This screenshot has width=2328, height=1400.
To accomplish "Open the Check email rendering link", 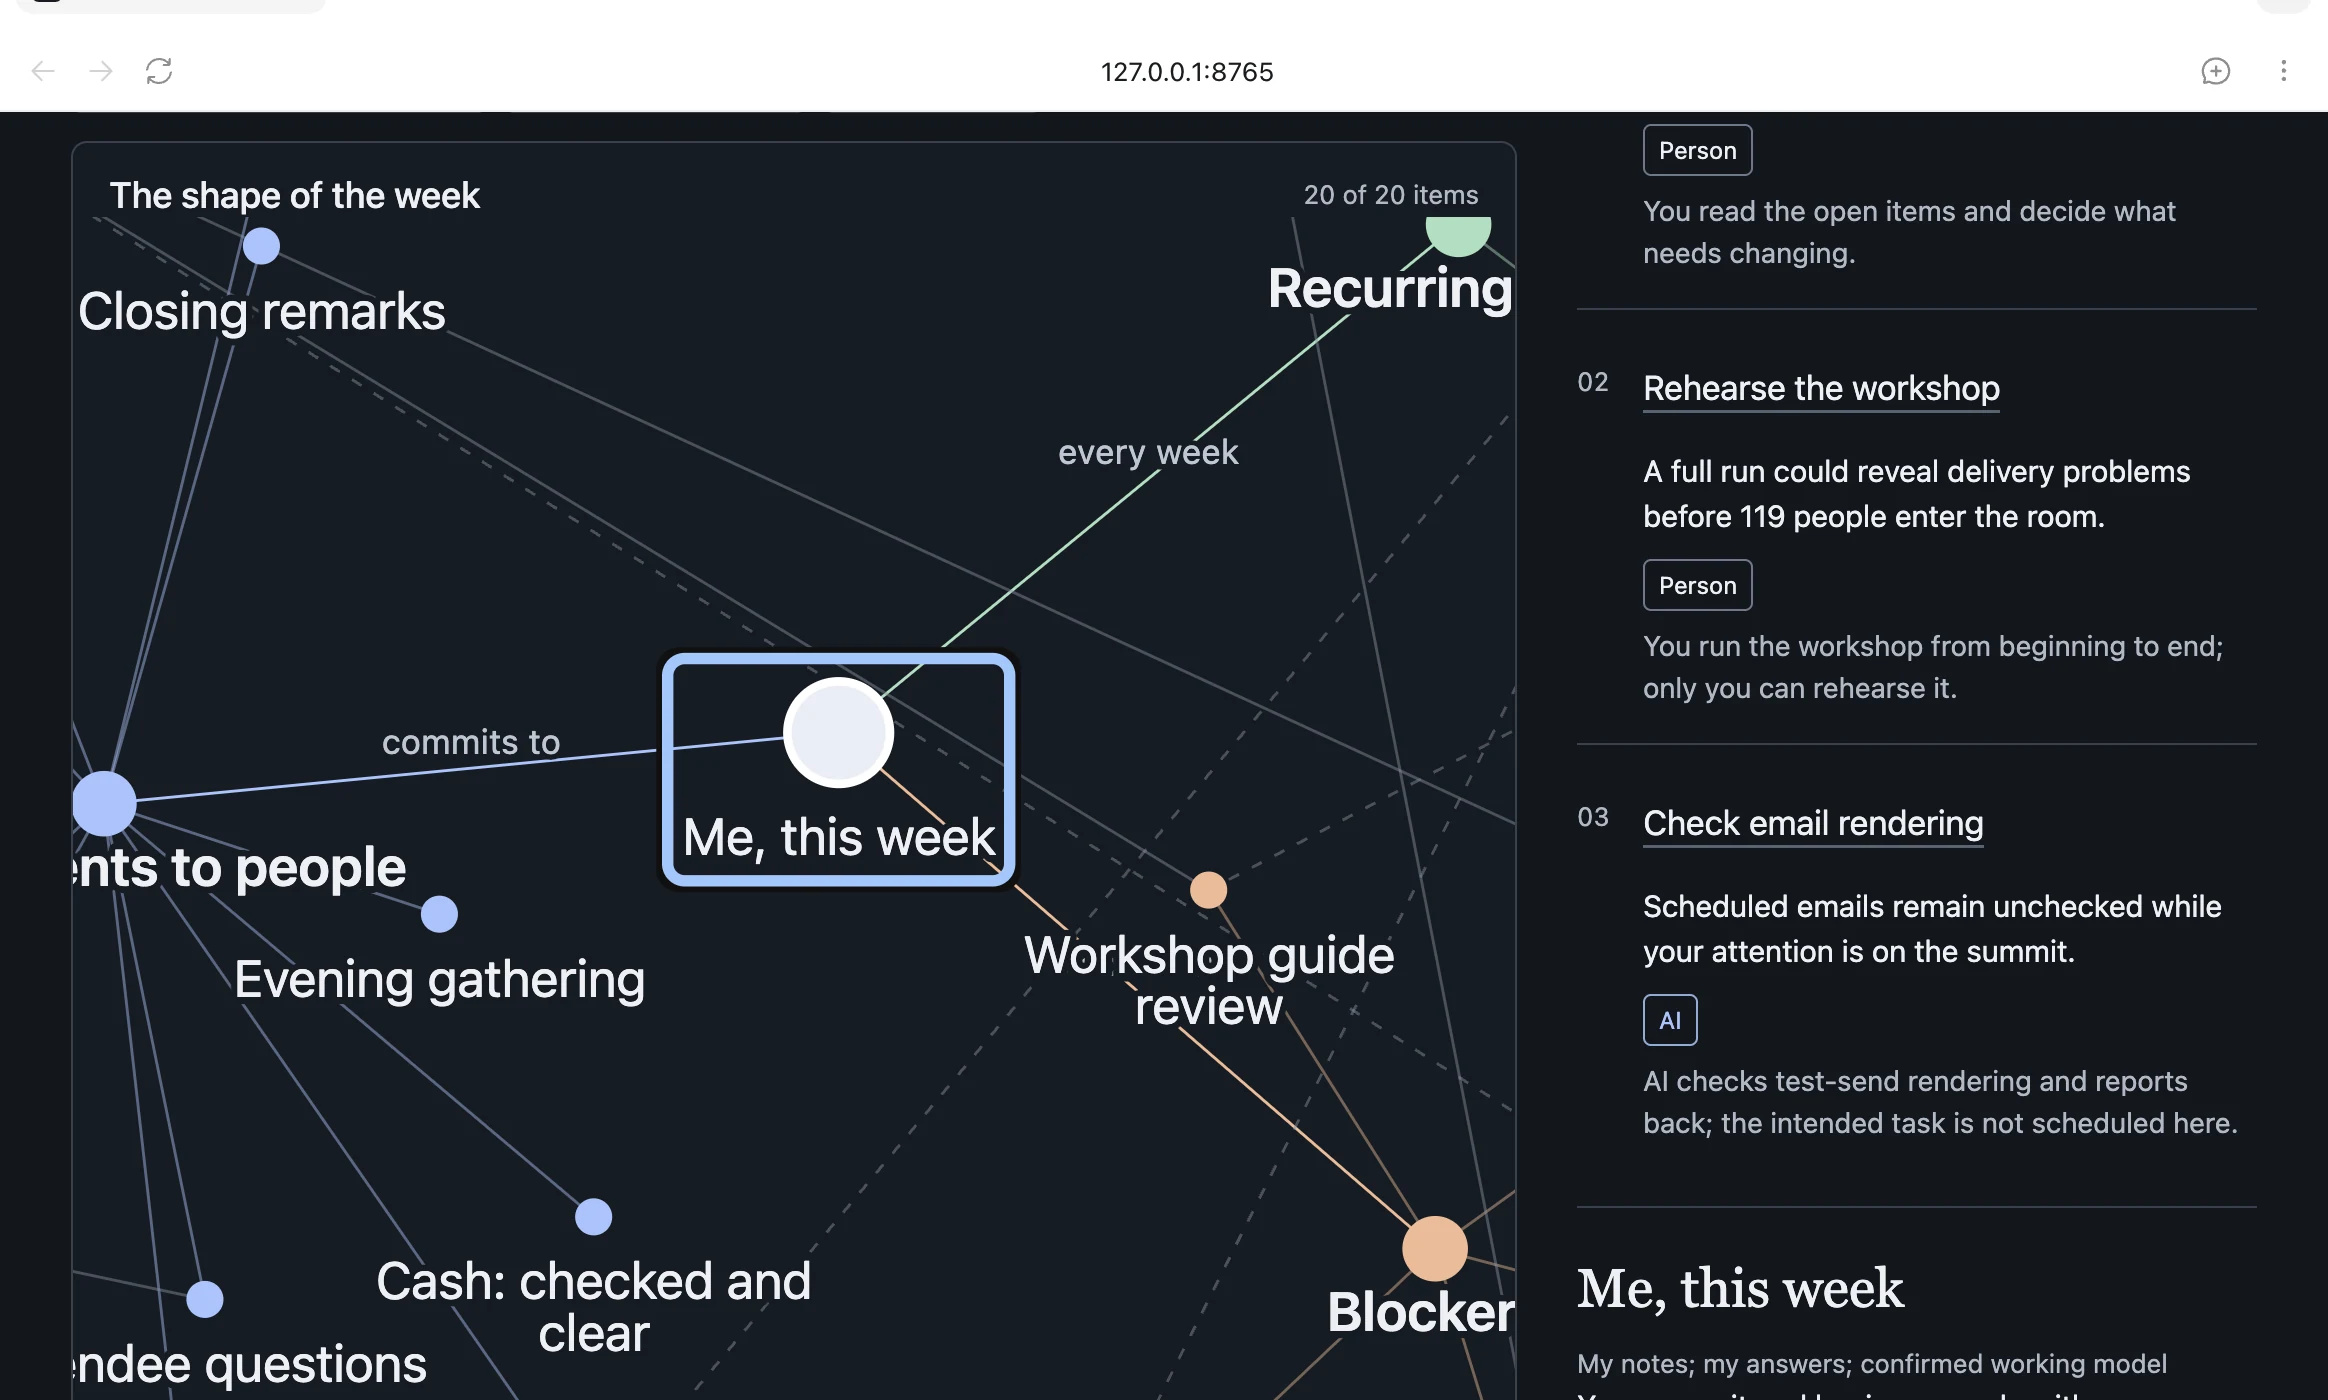I will [1813, 823].
